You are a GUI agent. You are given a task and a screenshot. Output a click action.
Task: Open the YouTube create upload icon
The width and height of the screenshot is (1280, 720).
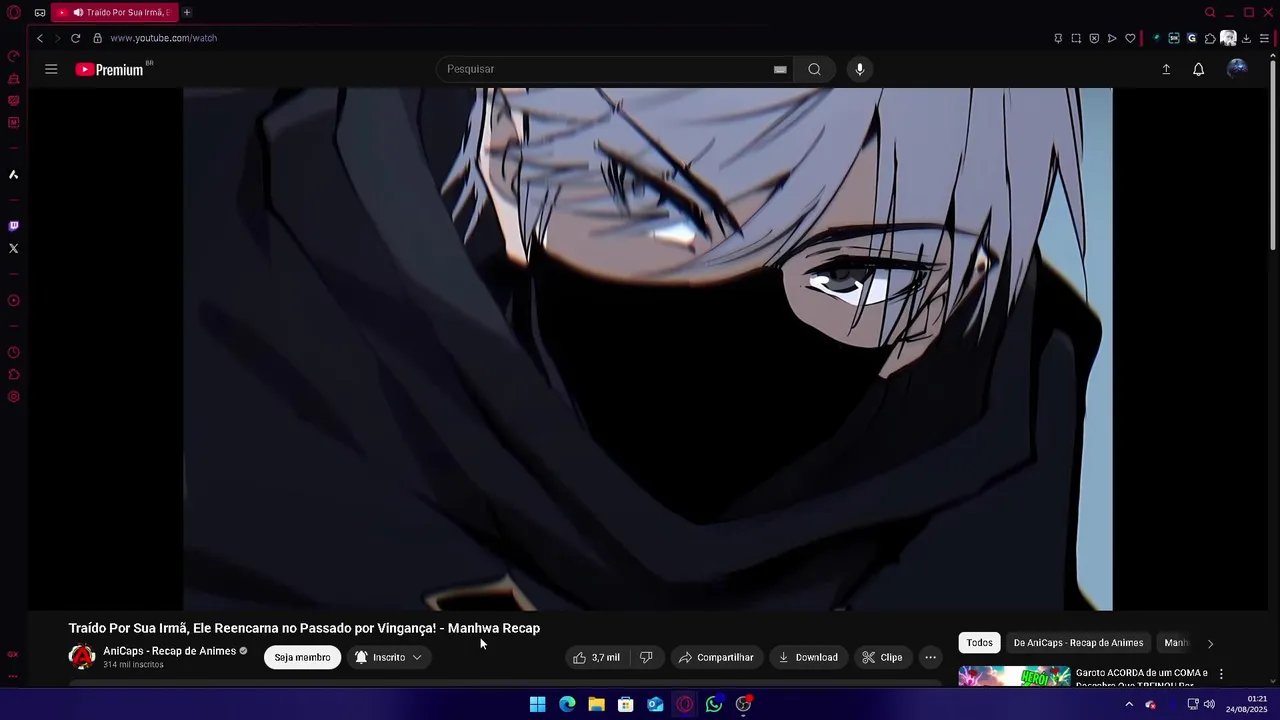coord(1166,69)
